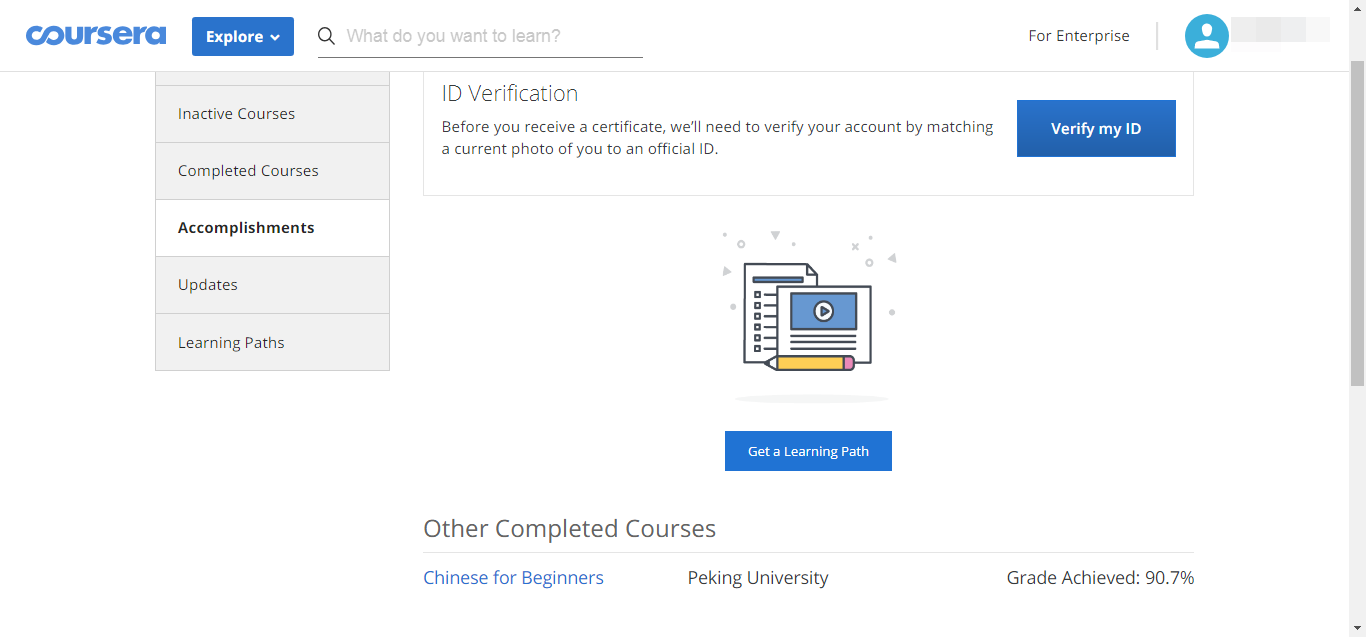Image resolution: width=1366 pixels, height=637 pixels.
Task: Click the video play icon in illustration
Action: tap(823, 311)
